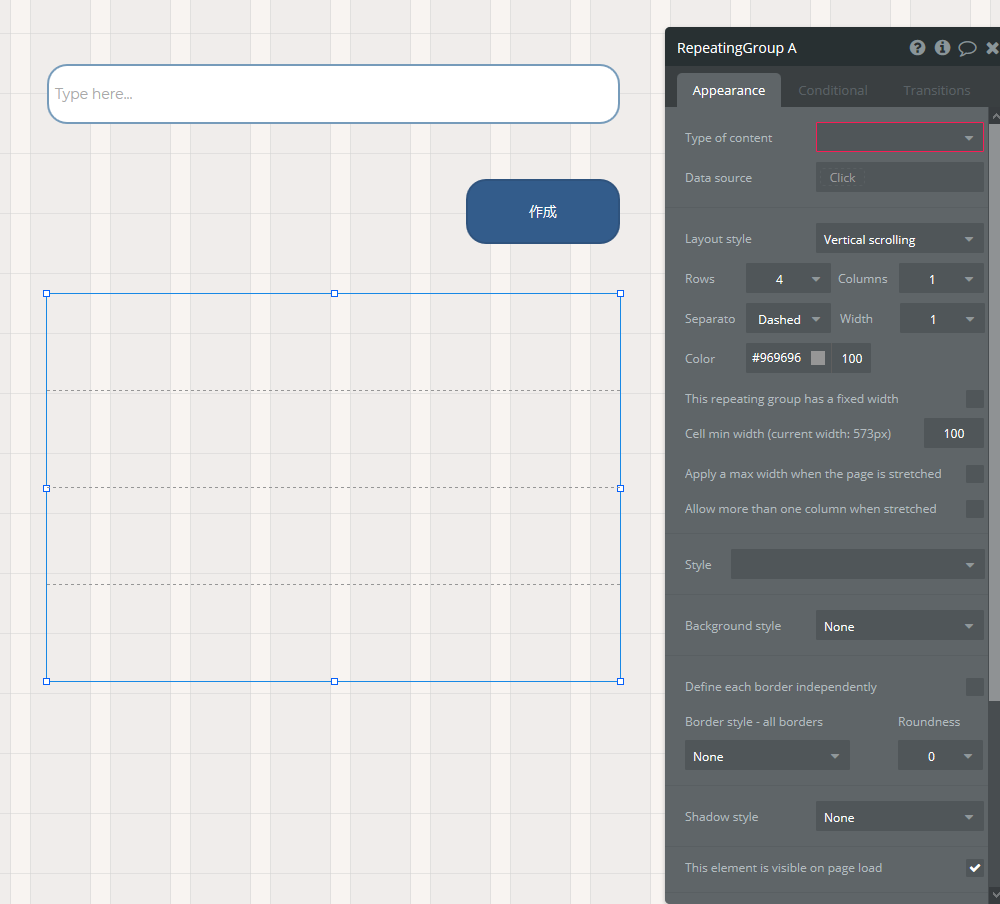
Task: Open the Rows count dropdown
Action: point(788,279)
